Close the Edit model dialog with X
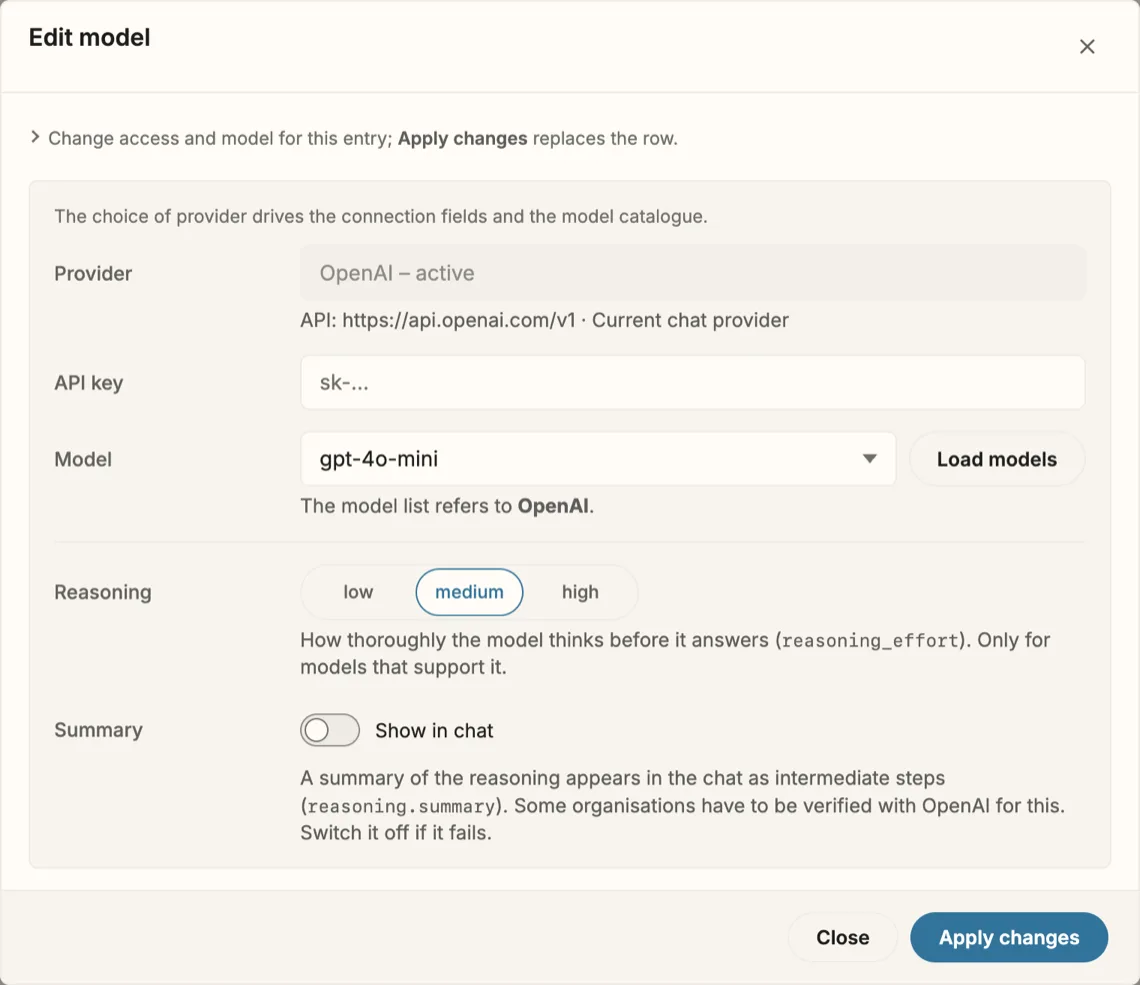Viewport: 1140px width, 985px height. [1087, 47]
